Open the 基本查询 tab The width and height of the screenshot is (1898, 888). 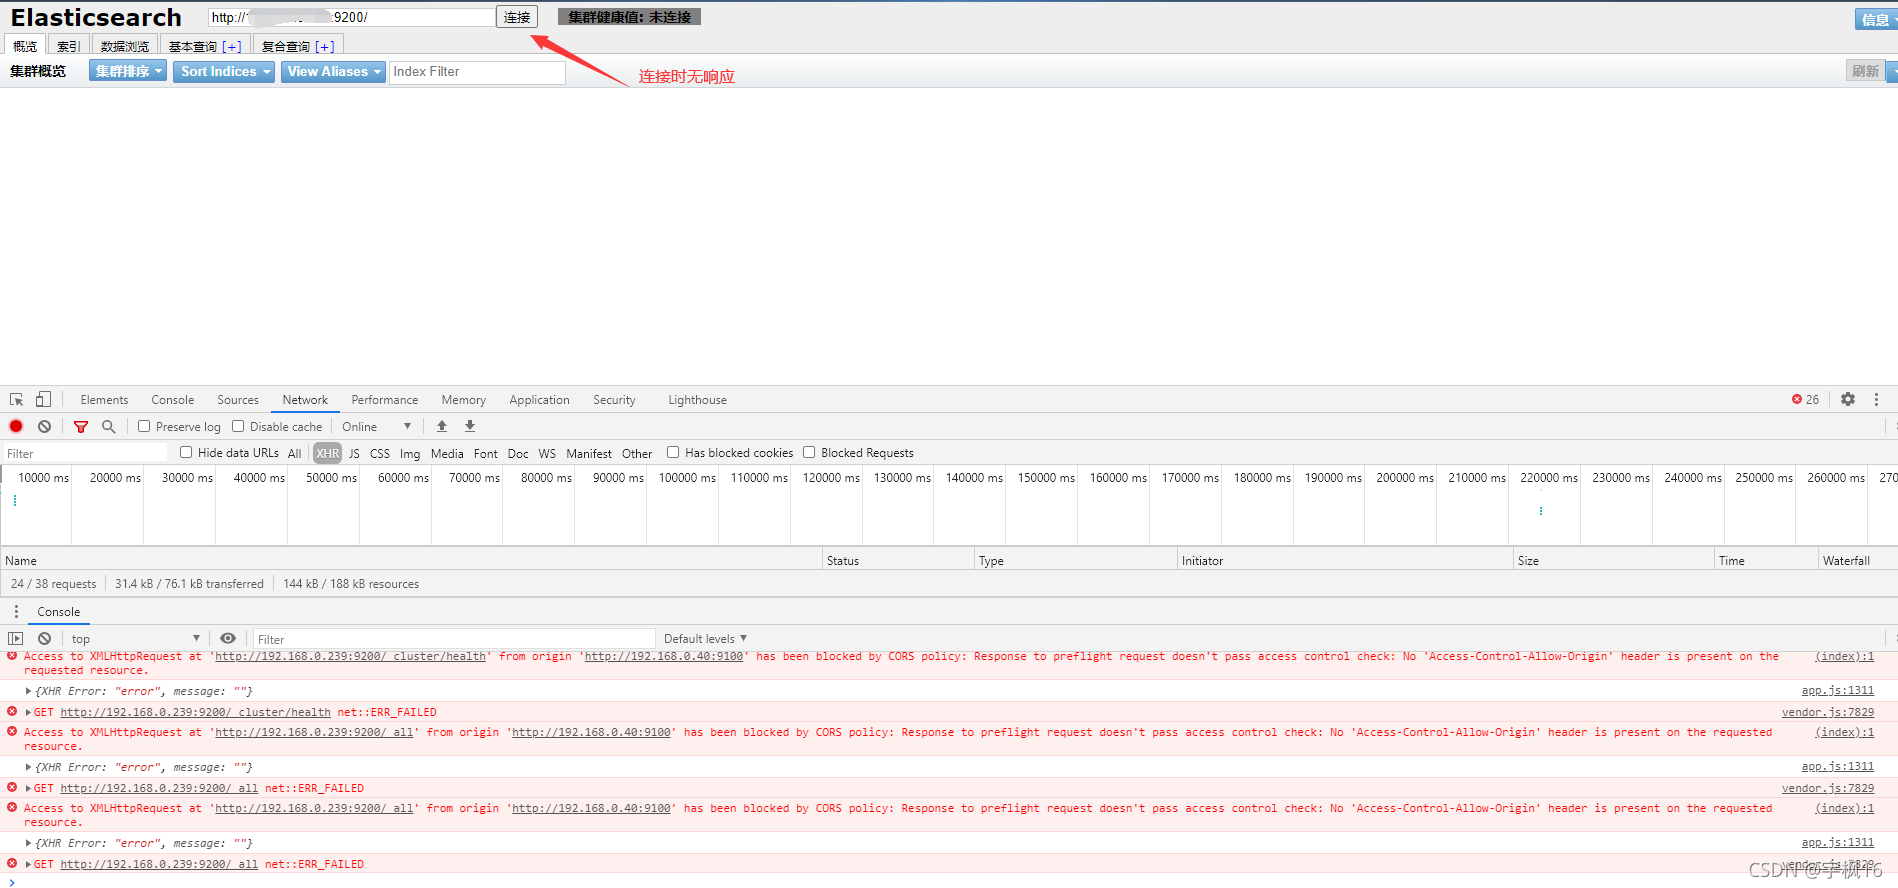coord(205,46)
